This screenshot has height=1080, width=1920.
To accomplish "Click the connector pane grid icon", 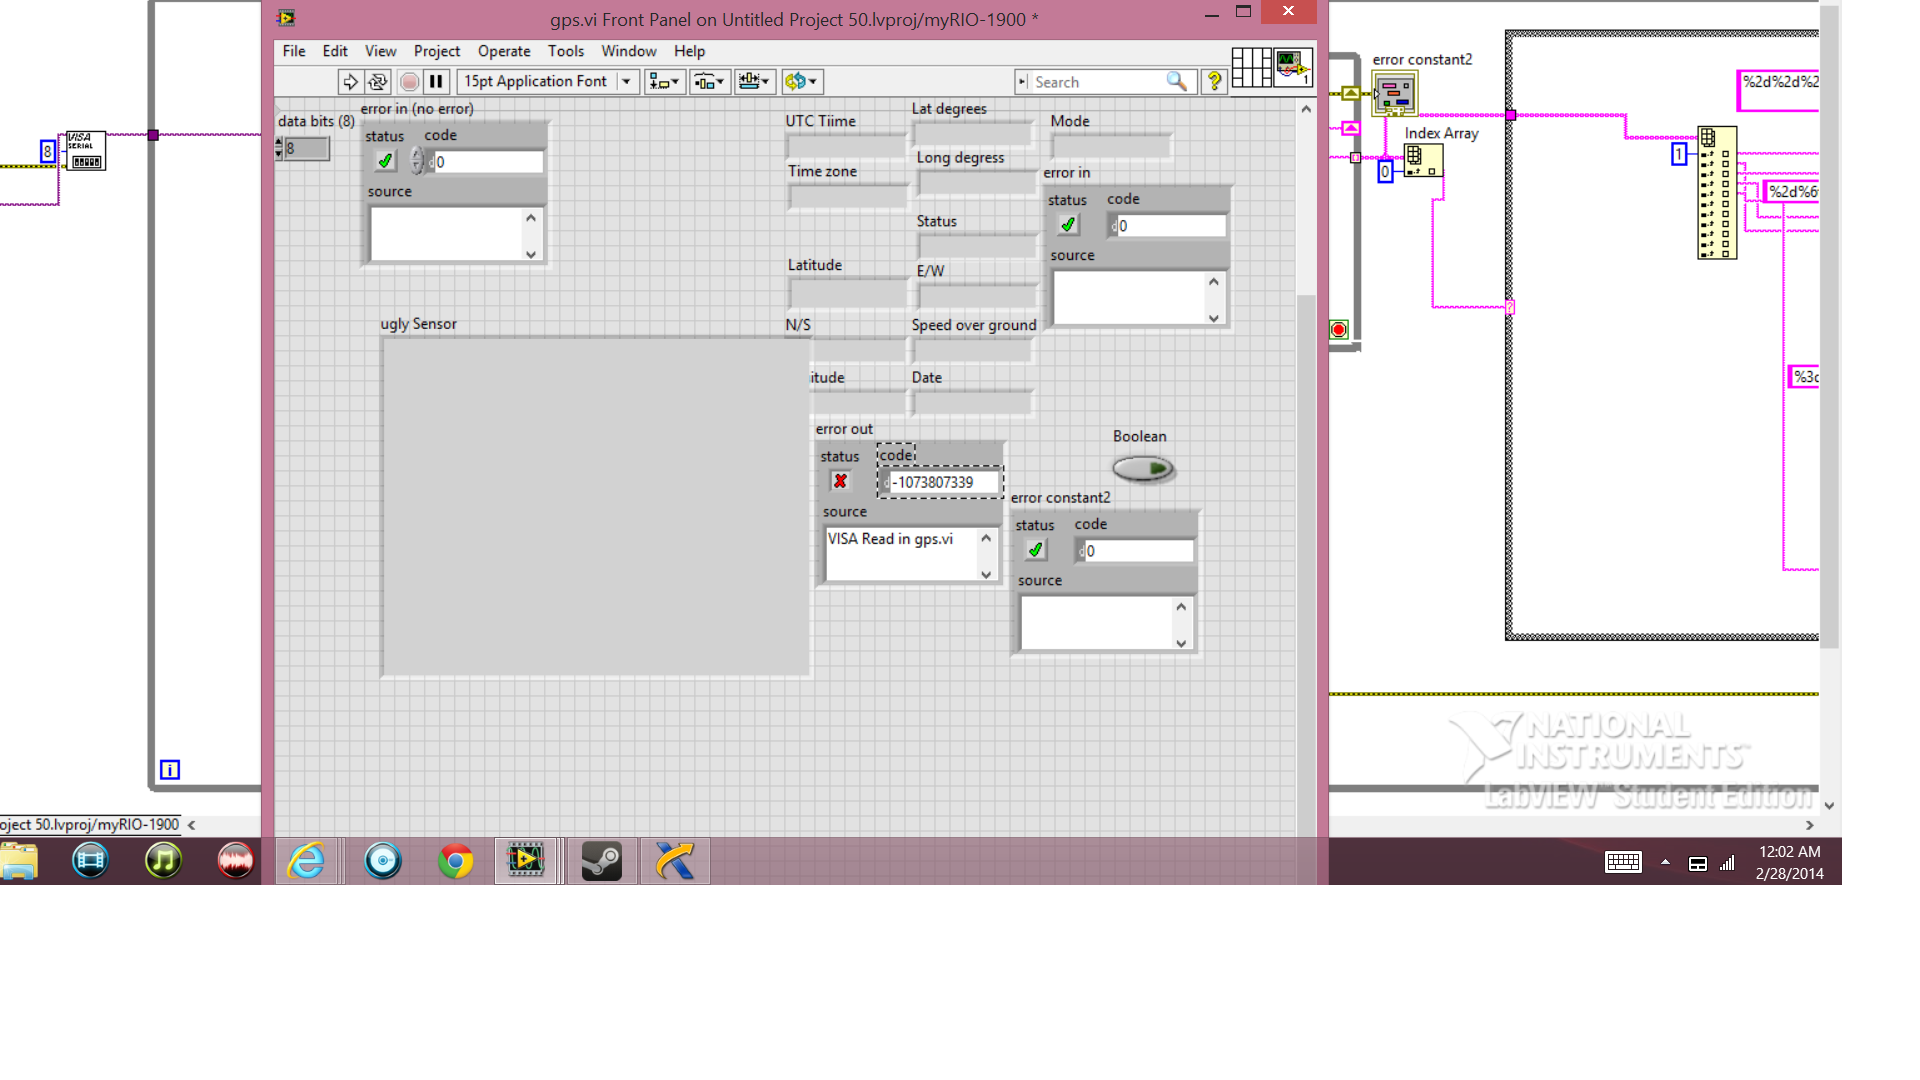I will coord(1251,68).
